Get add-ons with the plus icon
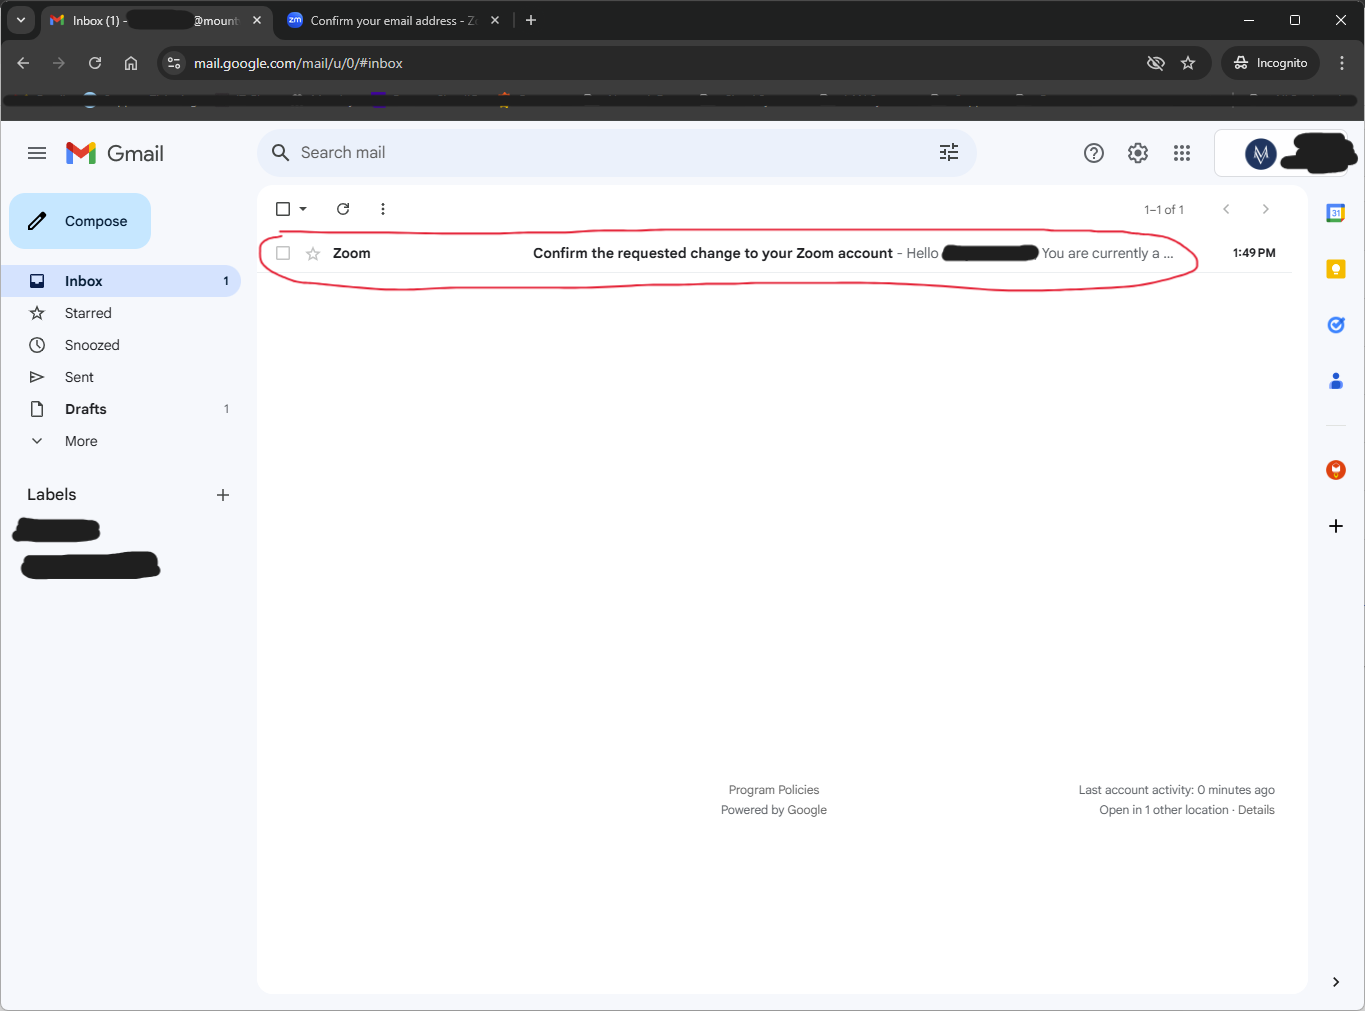The height and width of the screenshot is (1011, 1365). (1336, 526)
